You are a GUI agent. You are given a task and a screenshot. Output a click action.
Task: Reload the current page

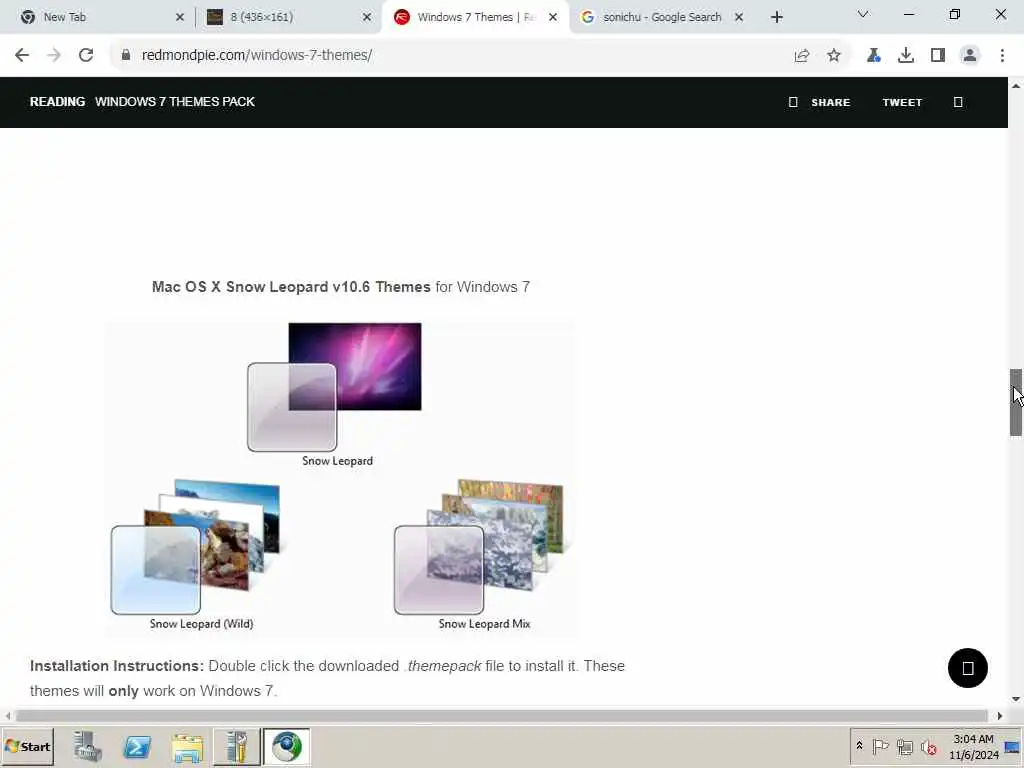pyautogui.click(x=86, y=55)
